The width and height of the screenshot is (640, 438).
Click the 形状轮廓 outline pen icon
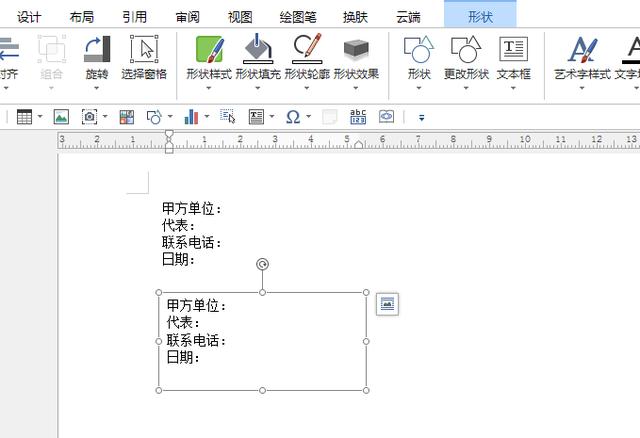coord(307,49)
